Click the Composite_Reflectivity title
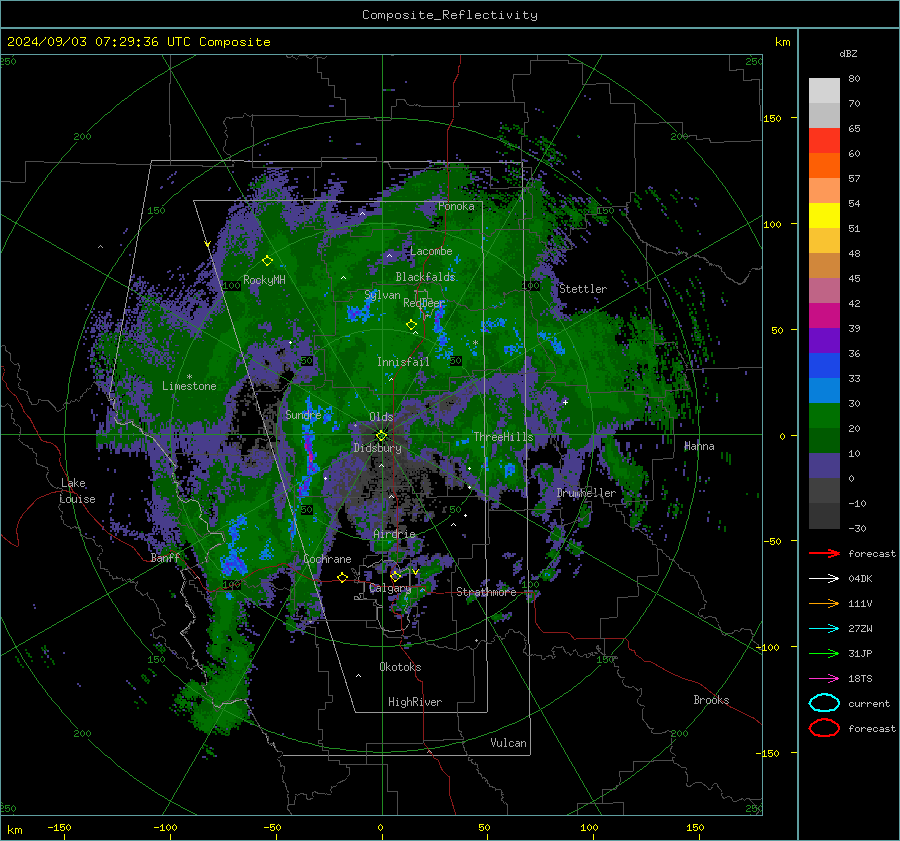The height and width of the screenshot is (841, 900). (x=450, y=15)
